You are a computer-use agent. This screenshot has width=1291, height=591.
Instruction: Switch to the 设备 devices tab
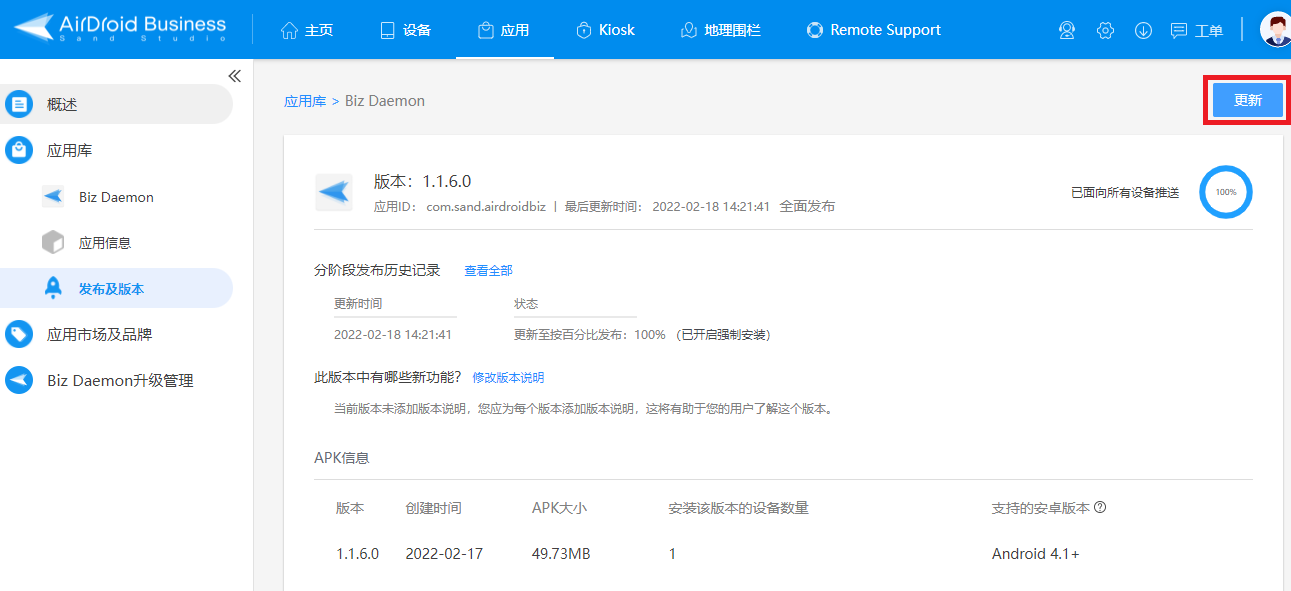tap(405, 30)
